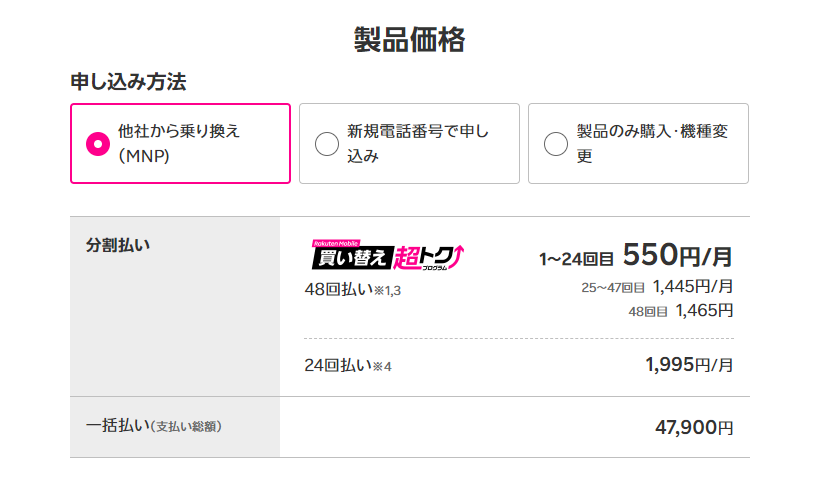Image resolution: width=835 pixels, height=492 pixels.
Task: Click the 買い替え超トク program logo
Action: (x=387, y=256)
